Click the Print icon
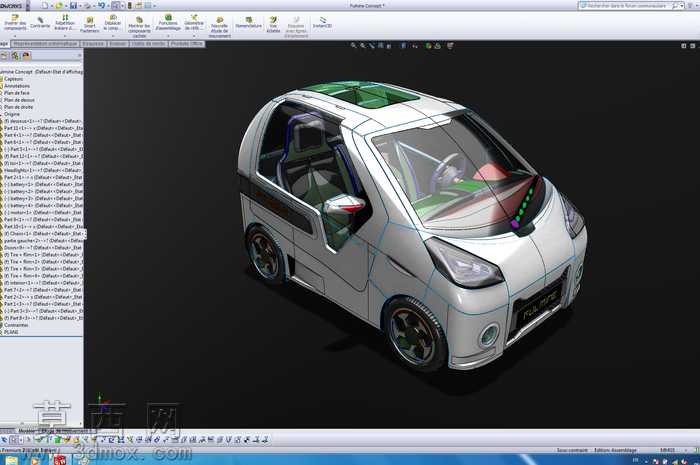 [88, 5]
